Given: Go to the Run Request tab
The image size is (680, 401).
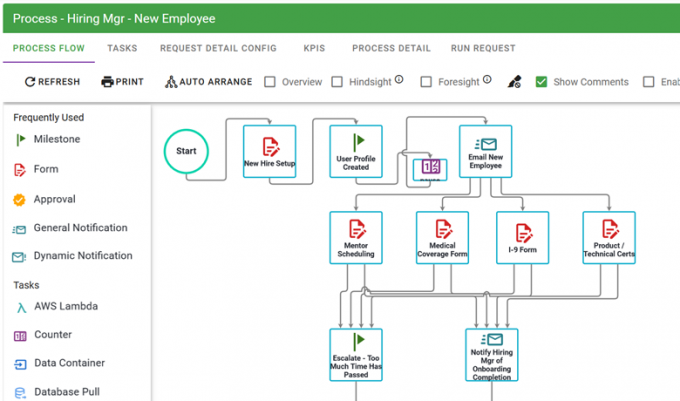Looking at the screenshot, I should [483, 48].
